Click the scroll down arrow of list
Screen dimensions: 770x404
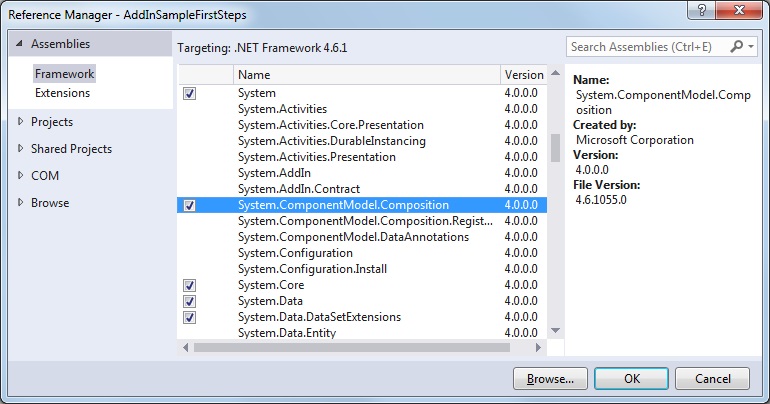pos(555,331)
